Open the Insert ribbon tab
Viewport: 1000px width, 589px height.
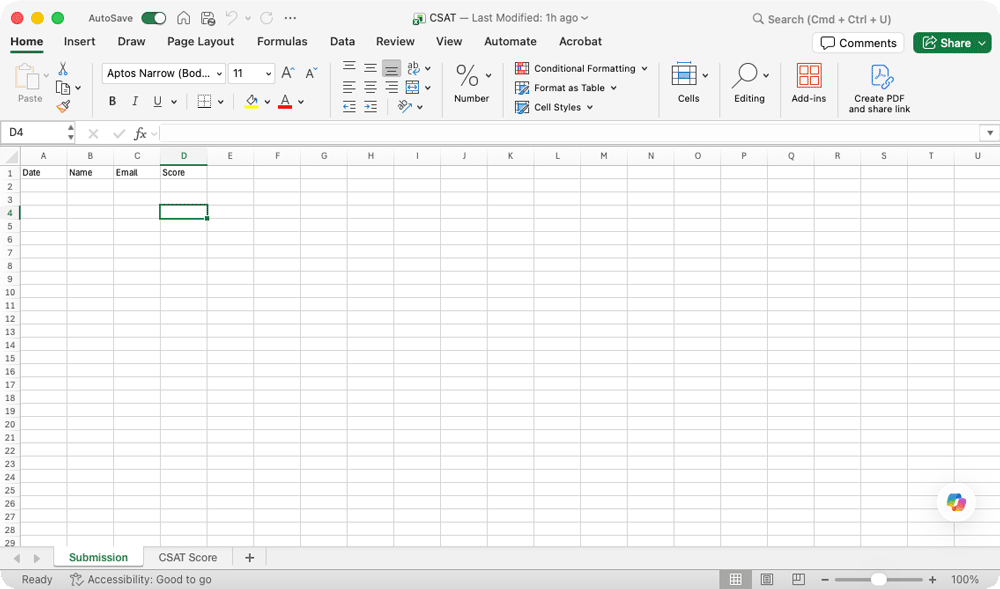coord(79,41)
